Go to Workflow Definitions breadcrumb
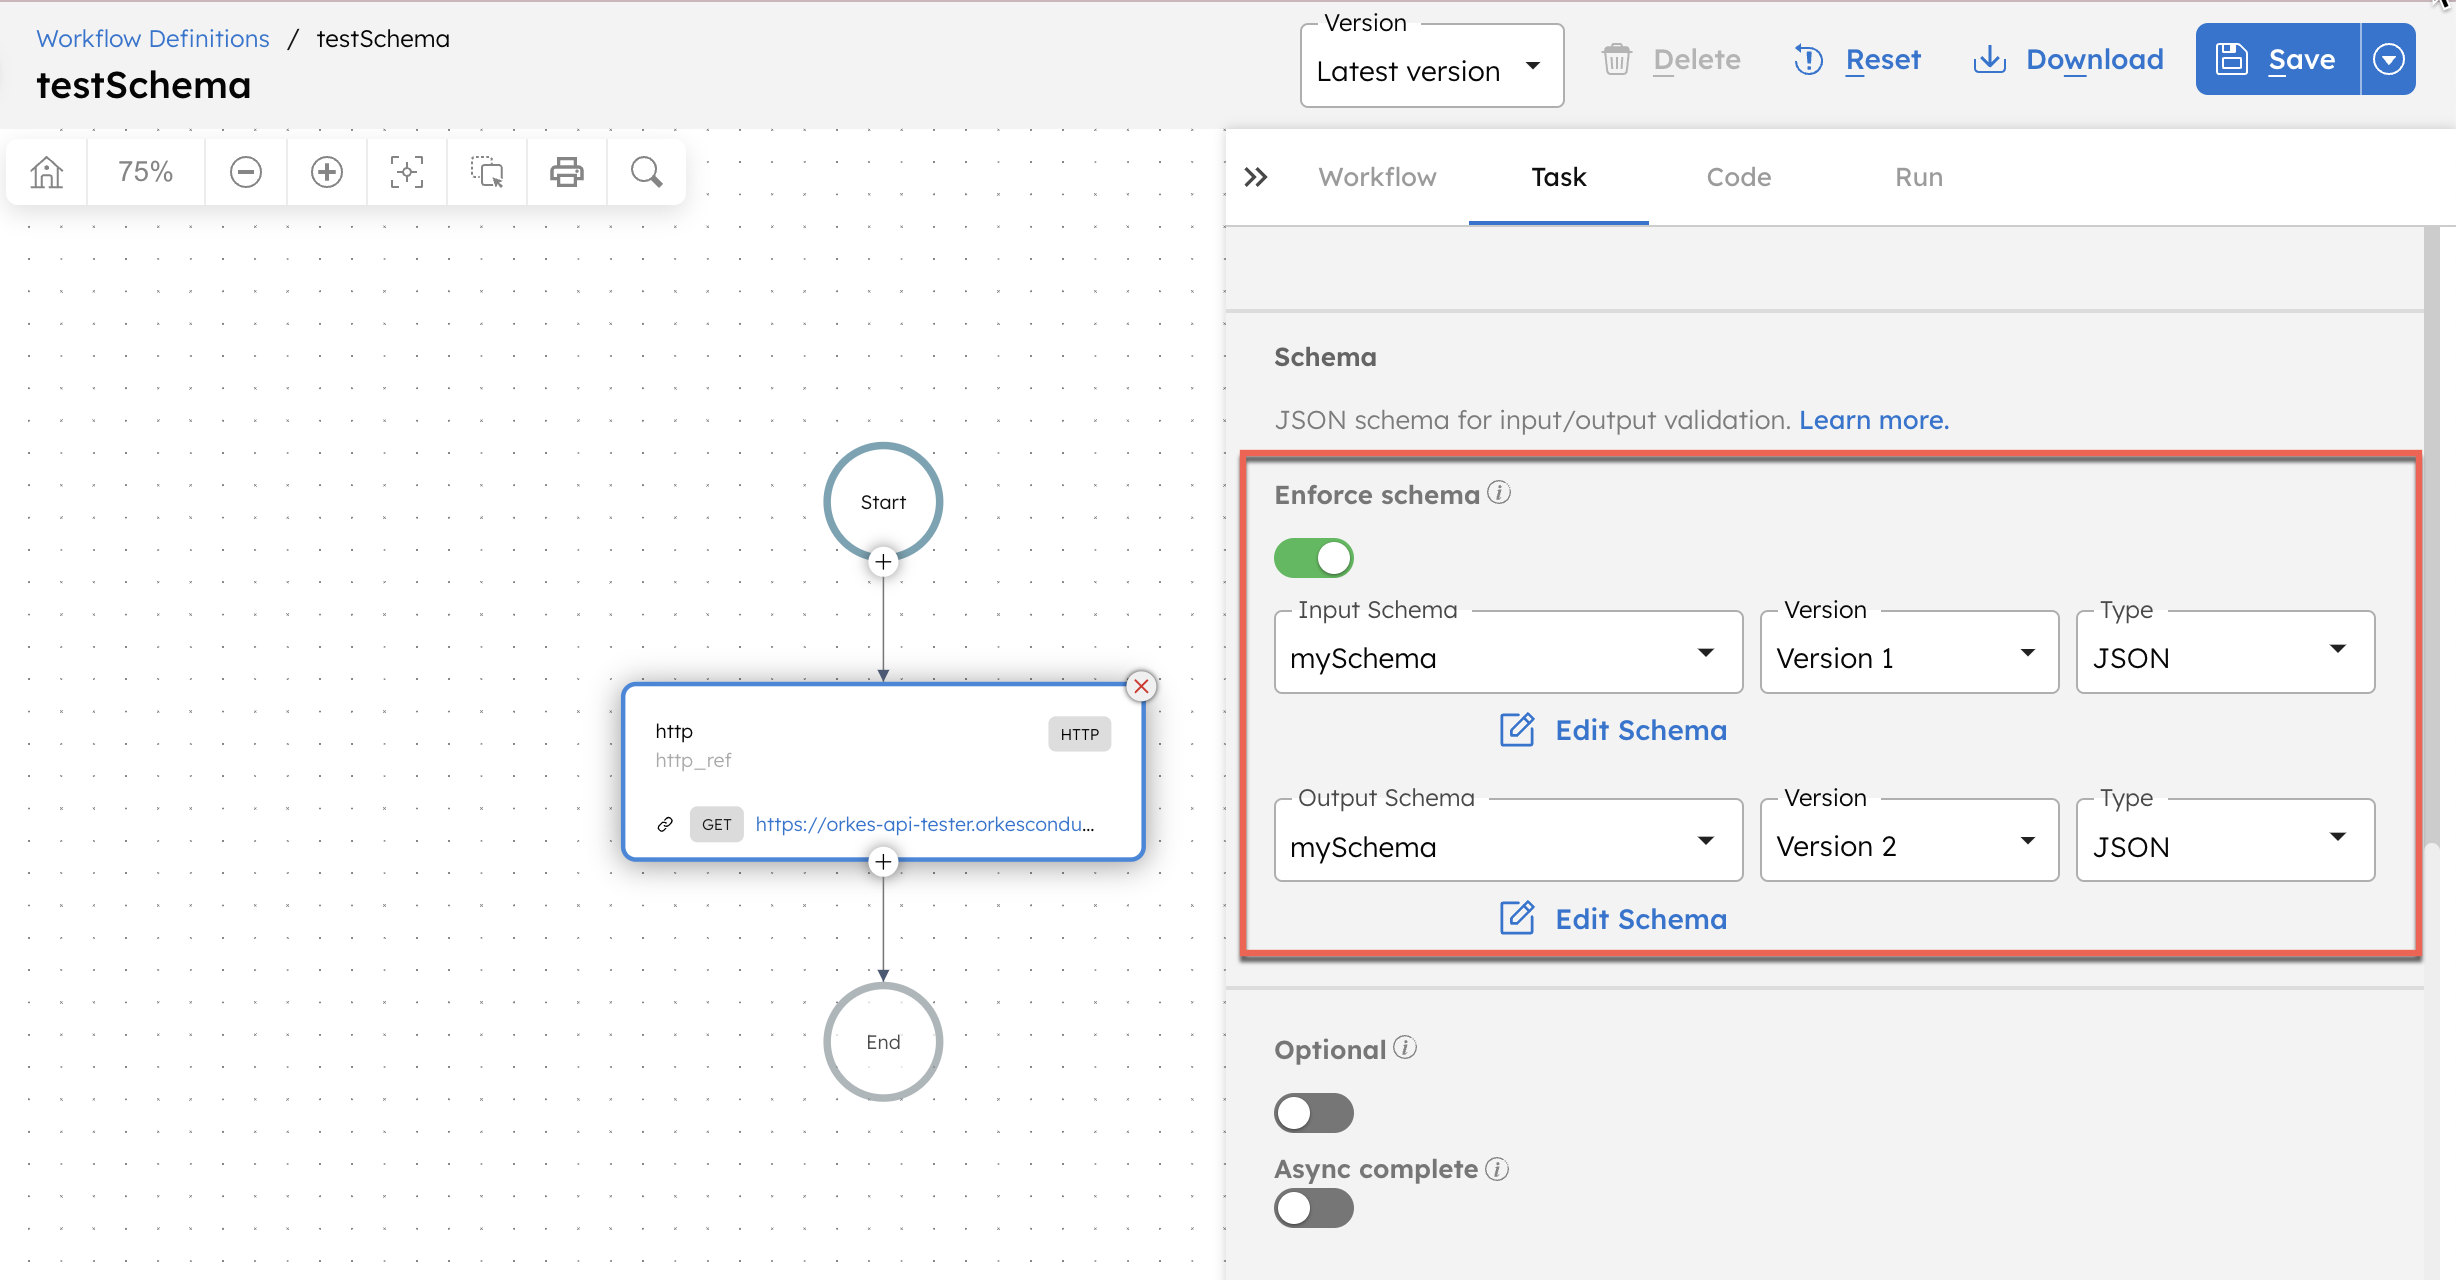This screenshot has width=2456, height=1280. (153, 38)
